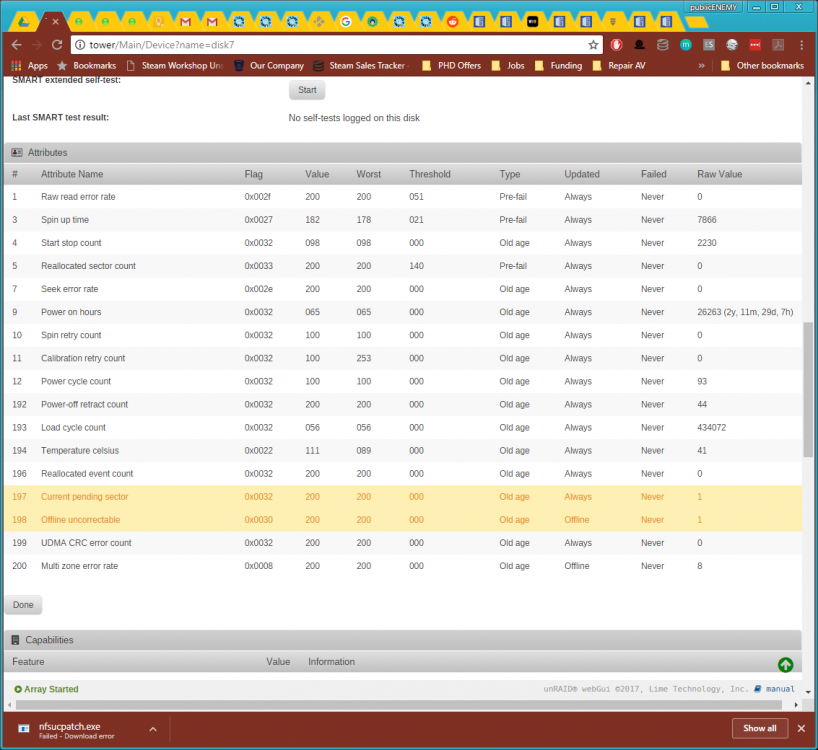Image resolution: width=818 pixels, height=750 pixels.
Task: Click the Capabilities section header
Action: click(x=403, y=640)
